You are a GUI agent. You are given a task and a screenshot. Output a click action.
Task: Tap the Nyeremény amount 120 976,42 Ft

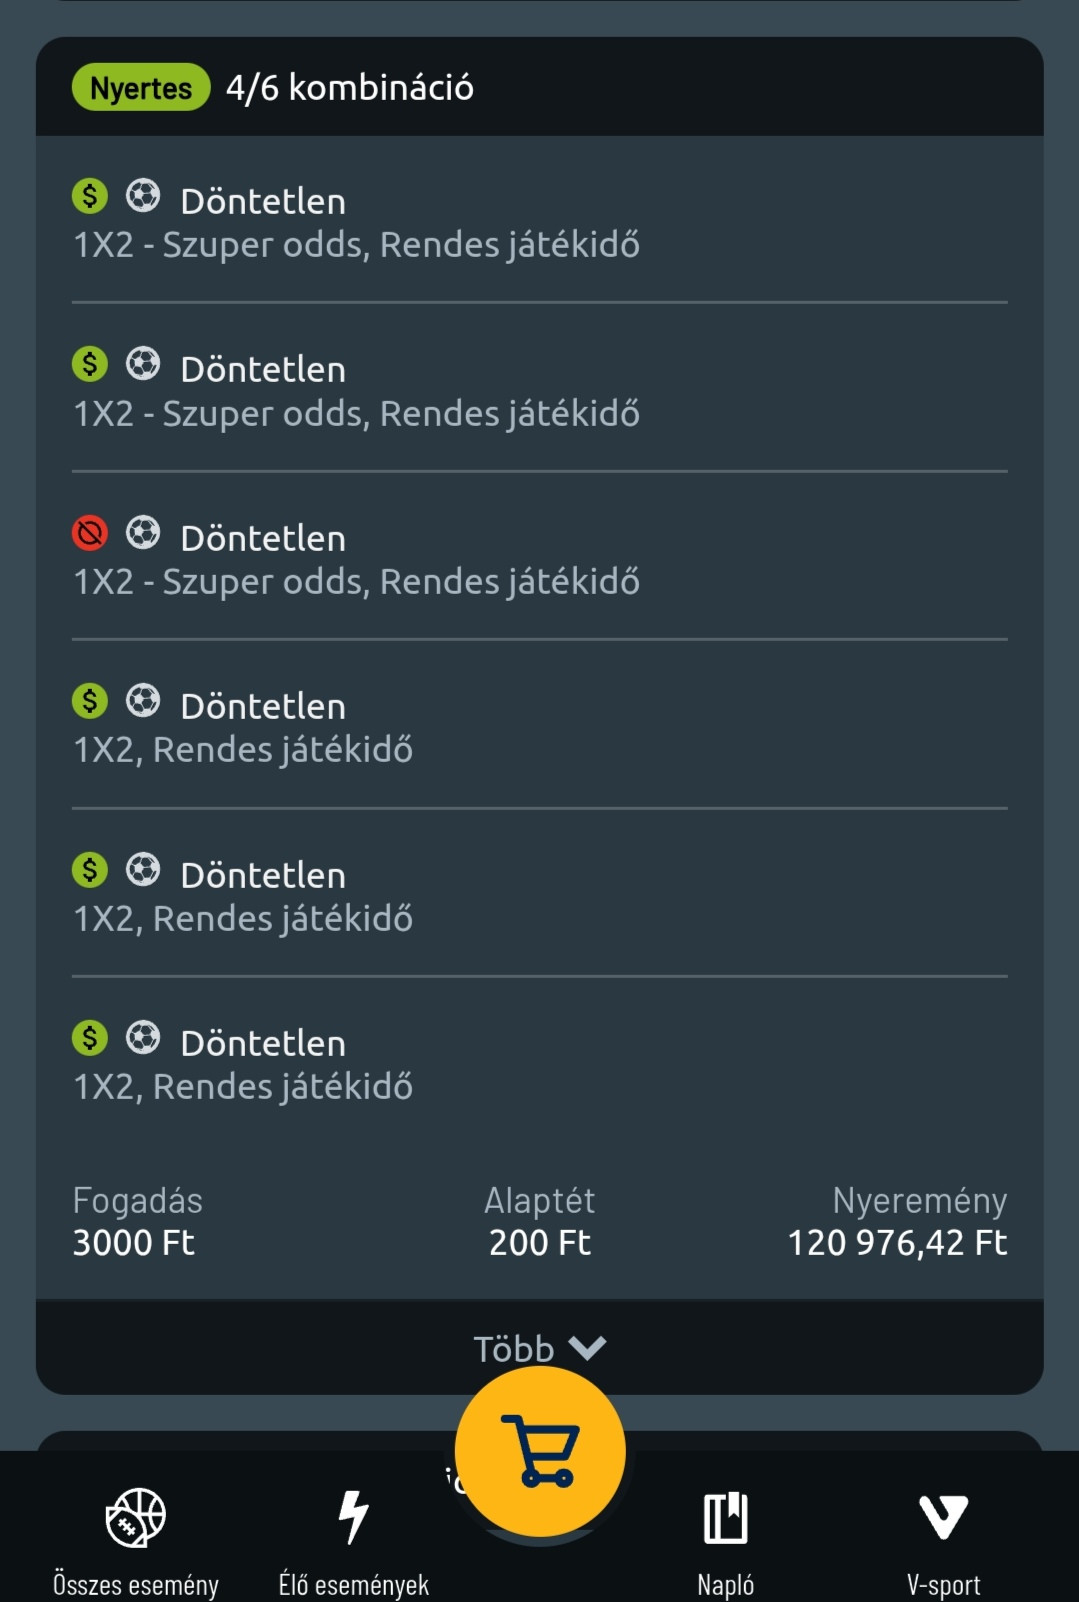(897, 1243)
